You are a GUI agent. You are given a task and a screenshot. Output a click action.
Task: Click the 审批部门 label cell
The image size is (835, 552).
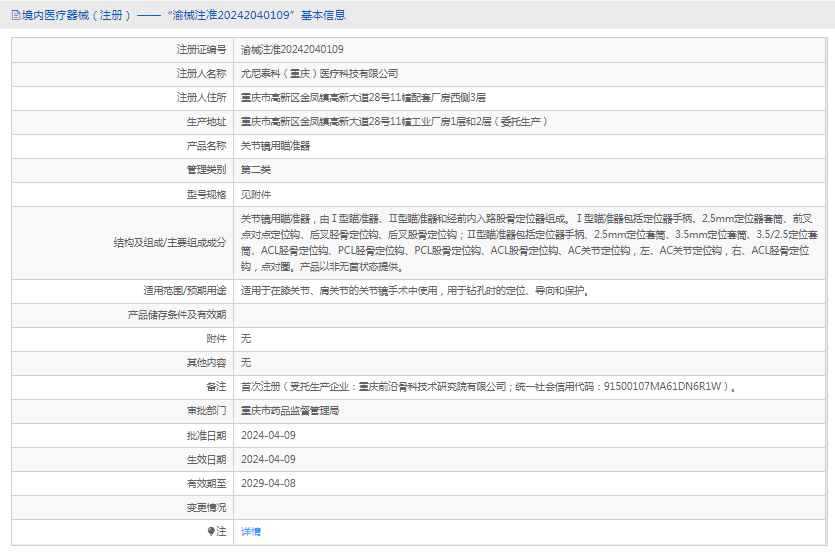[122, 411]
